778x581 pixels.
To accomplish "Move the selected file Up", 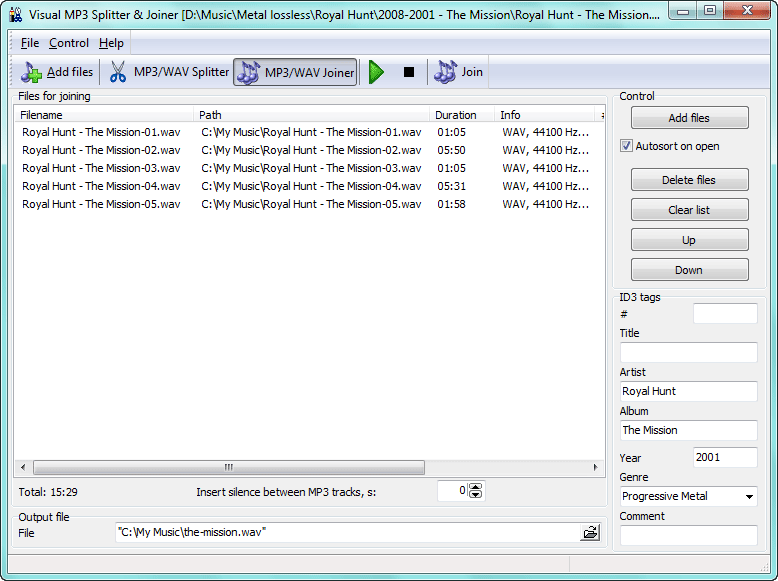I will pyautogui.click(x=689, y=240).
